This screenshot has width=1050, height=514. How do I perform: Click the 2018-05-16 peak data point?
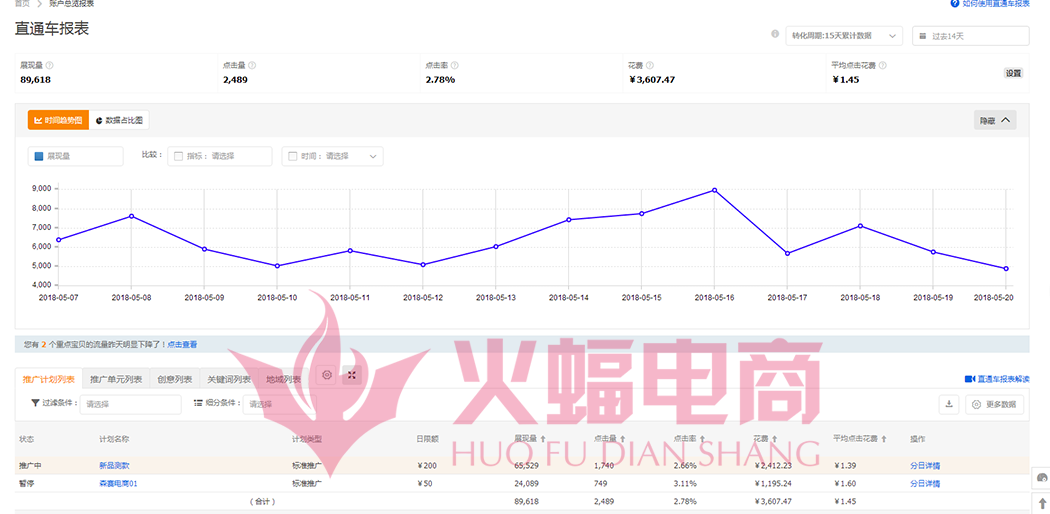pyautogui.click(x=714, y=190)
